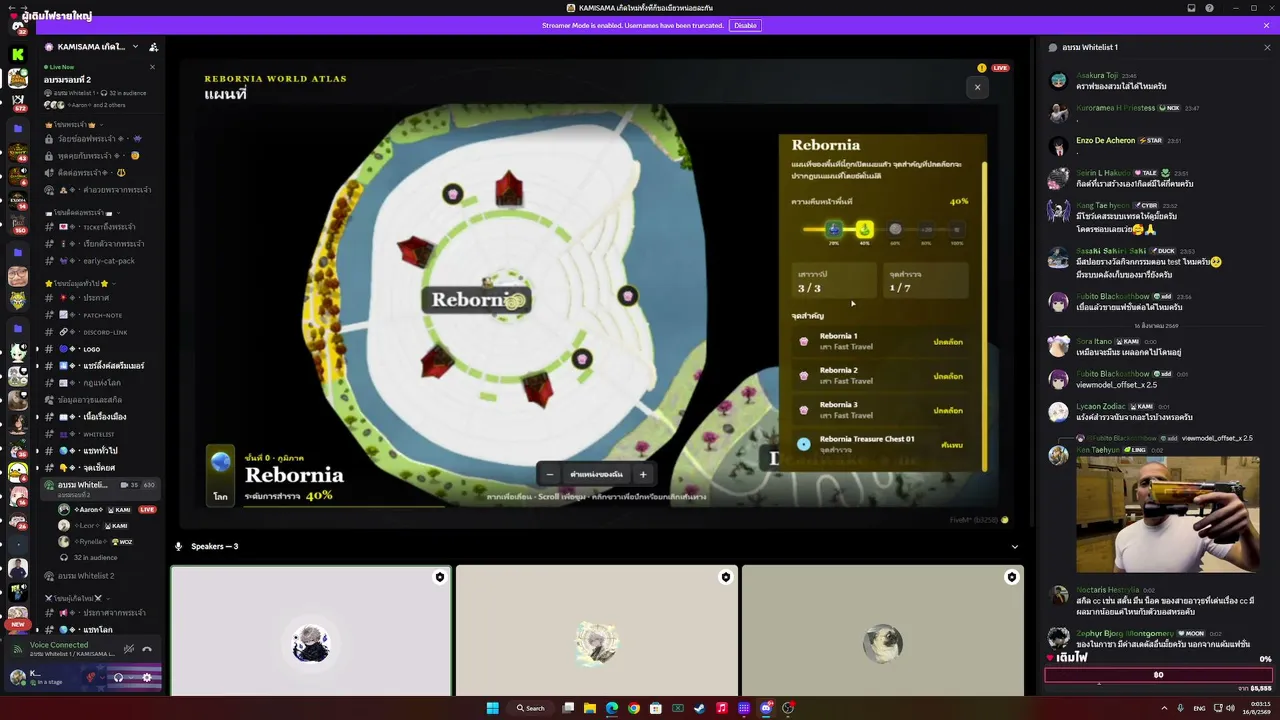Choose Rebornia 1 fast travel point
The image size is (1280, 720).
(x=880, y=341)
